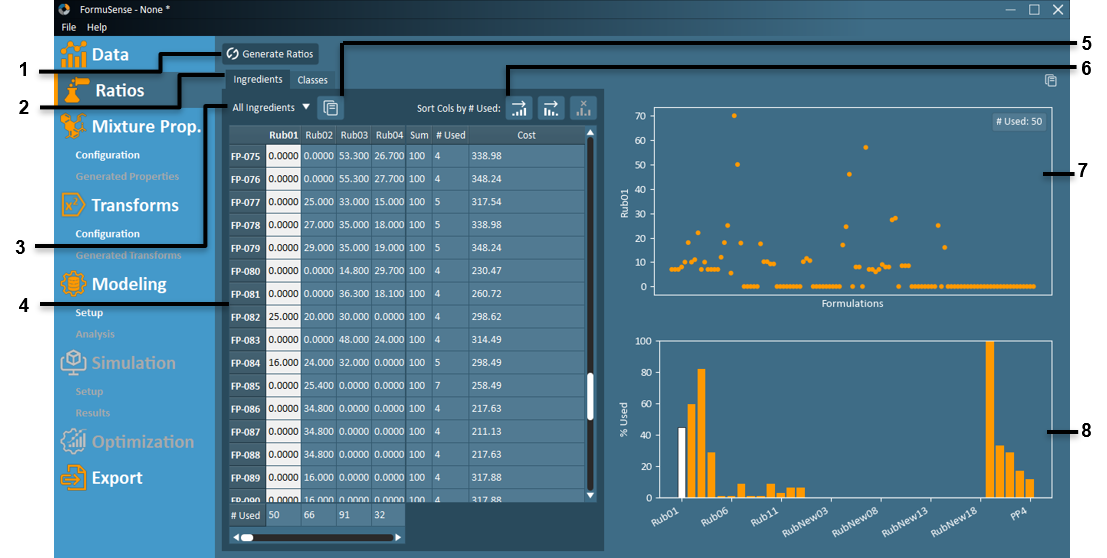This screenshot has width=1107, height=558.
Task: Copy table using icon beside All Ingredients
Action: pos(330,108)
